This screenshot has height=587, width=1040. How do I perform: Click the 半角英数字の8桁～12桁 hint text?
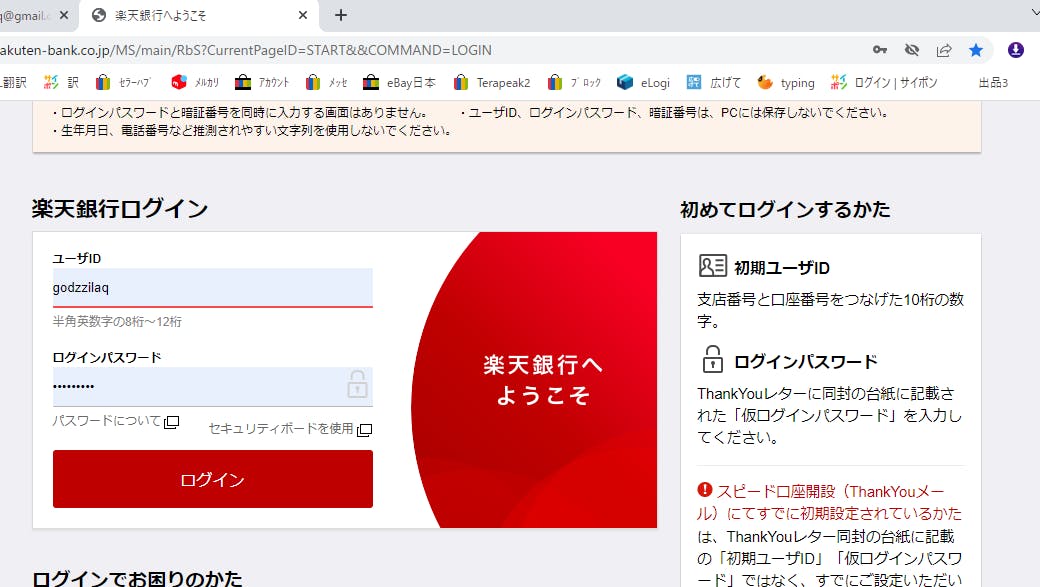117,322
